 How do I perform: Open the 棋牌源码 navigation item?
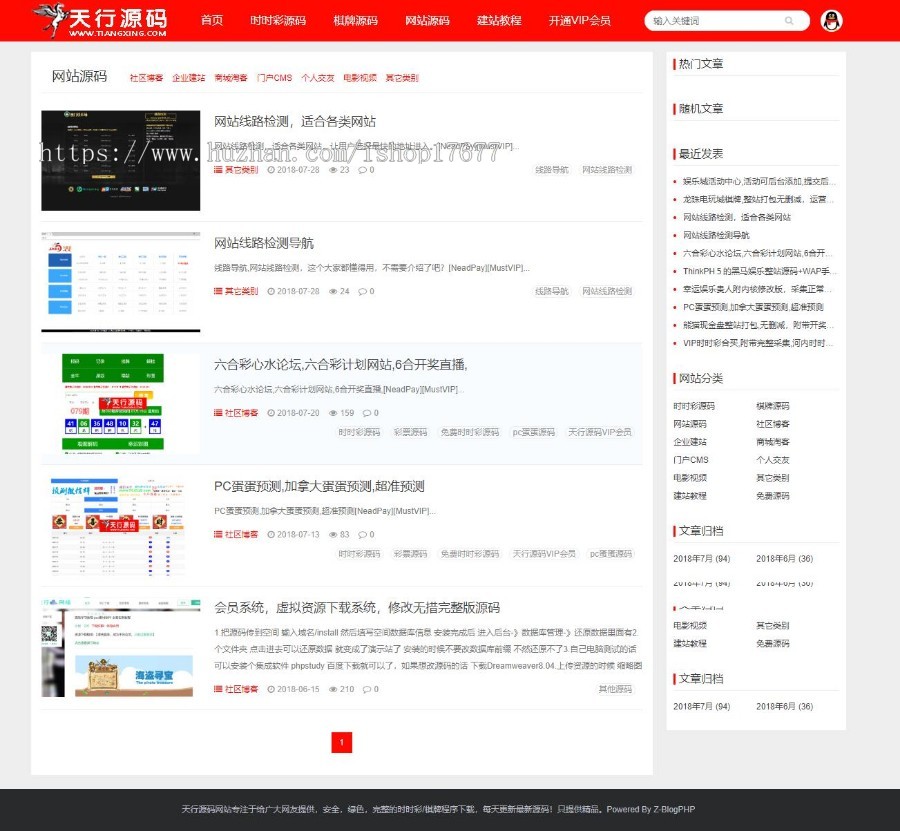355,21
